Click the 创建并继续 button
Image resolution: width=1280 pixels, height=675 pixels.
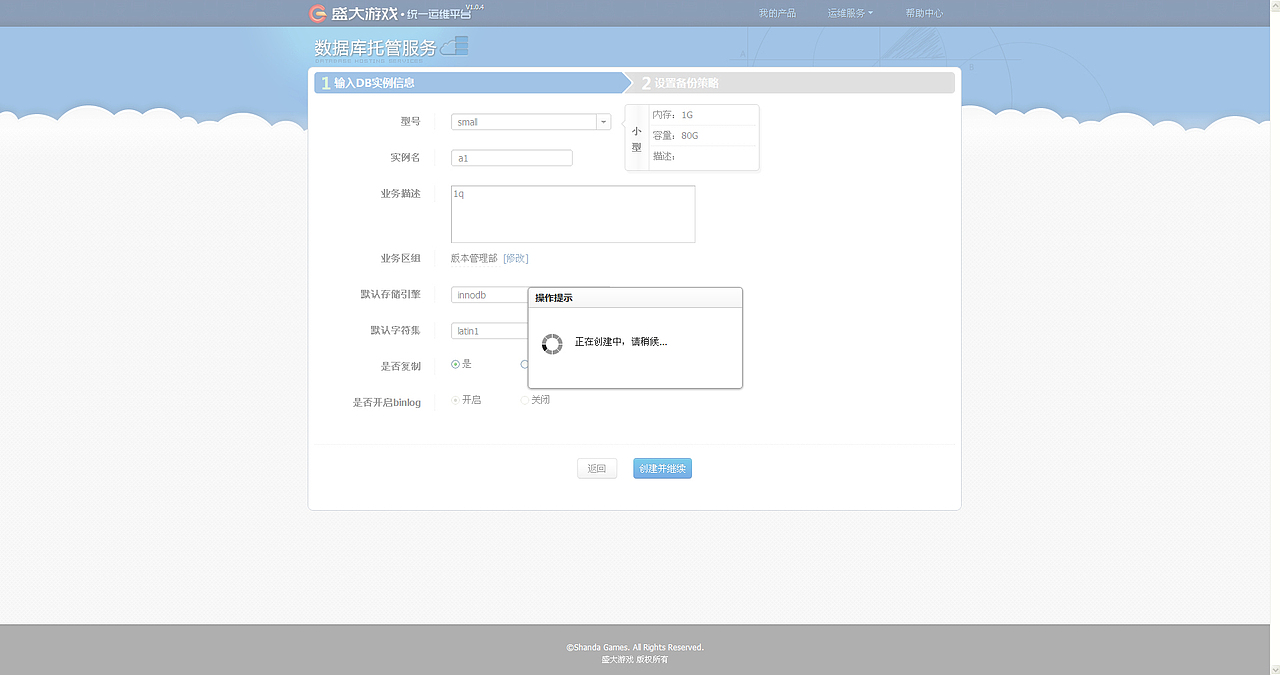click(x=662, y=468)
